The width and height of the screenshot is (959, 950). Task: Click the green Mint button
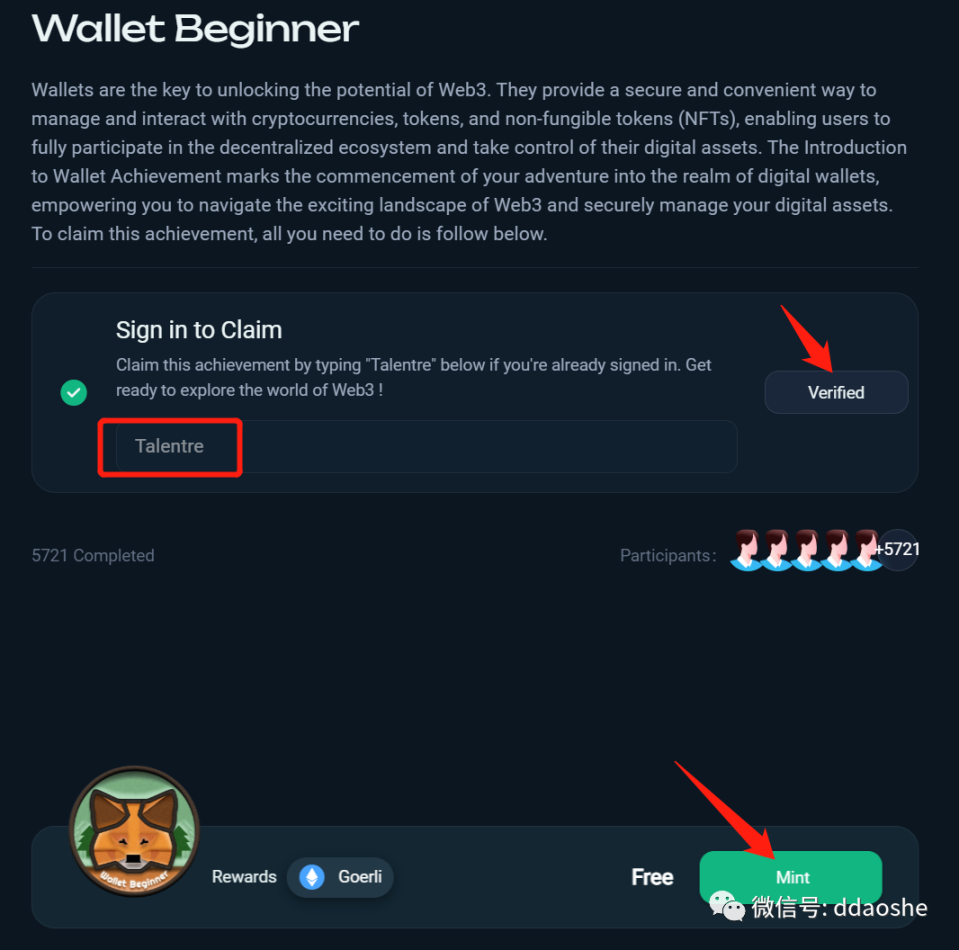click(x=791, y=877)
